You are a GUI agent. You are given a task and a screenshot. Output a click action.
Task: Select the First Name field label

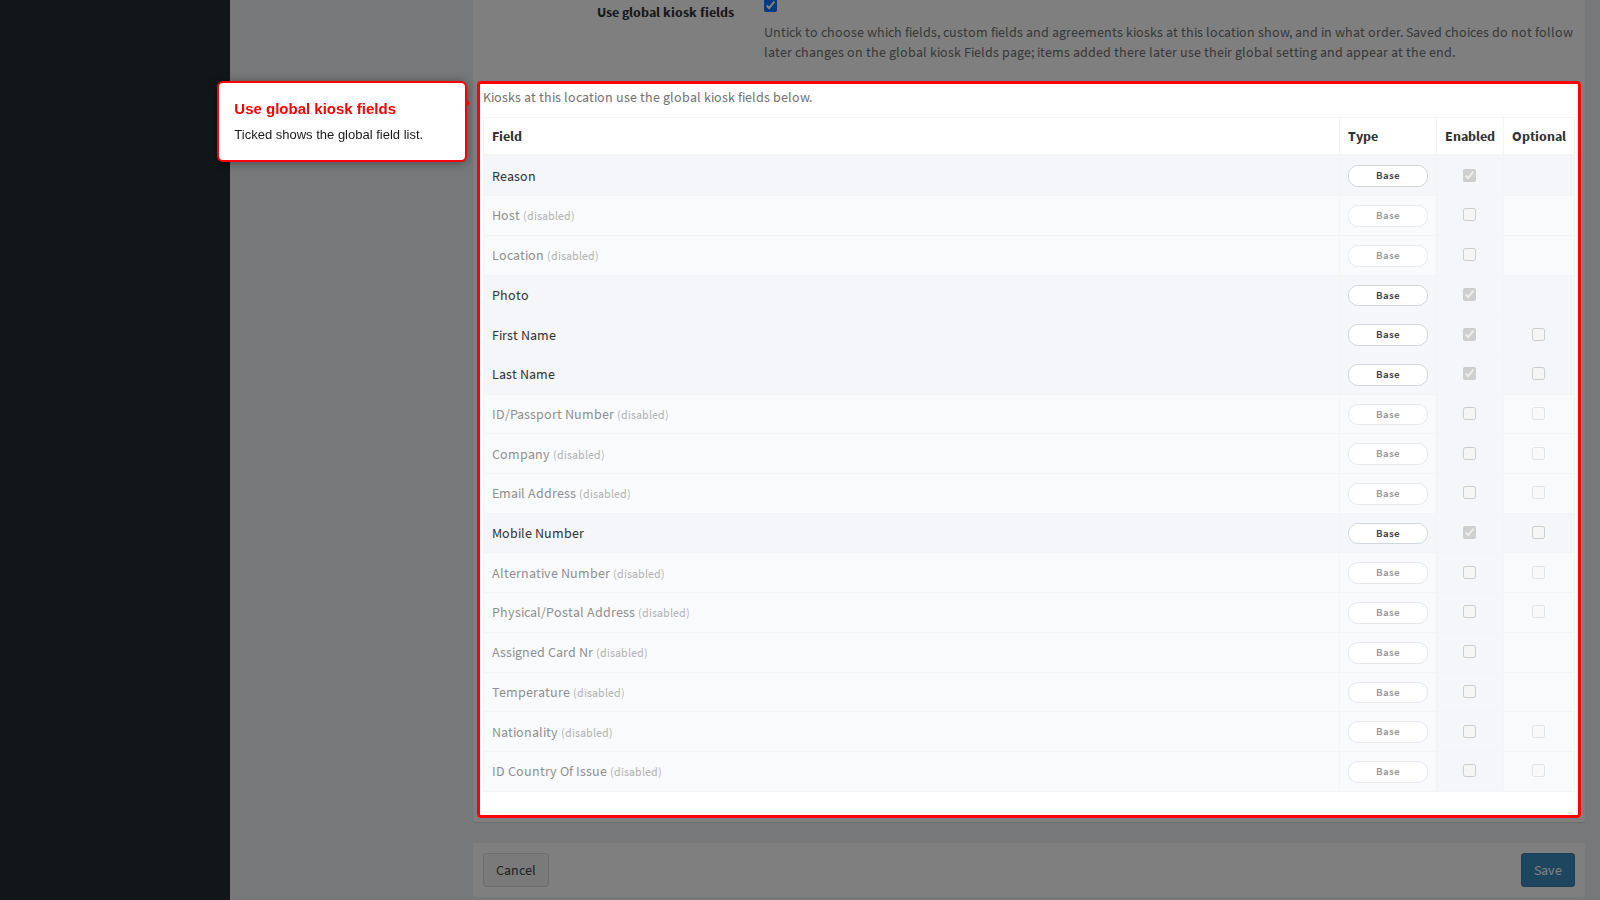[x=524, y=335]
